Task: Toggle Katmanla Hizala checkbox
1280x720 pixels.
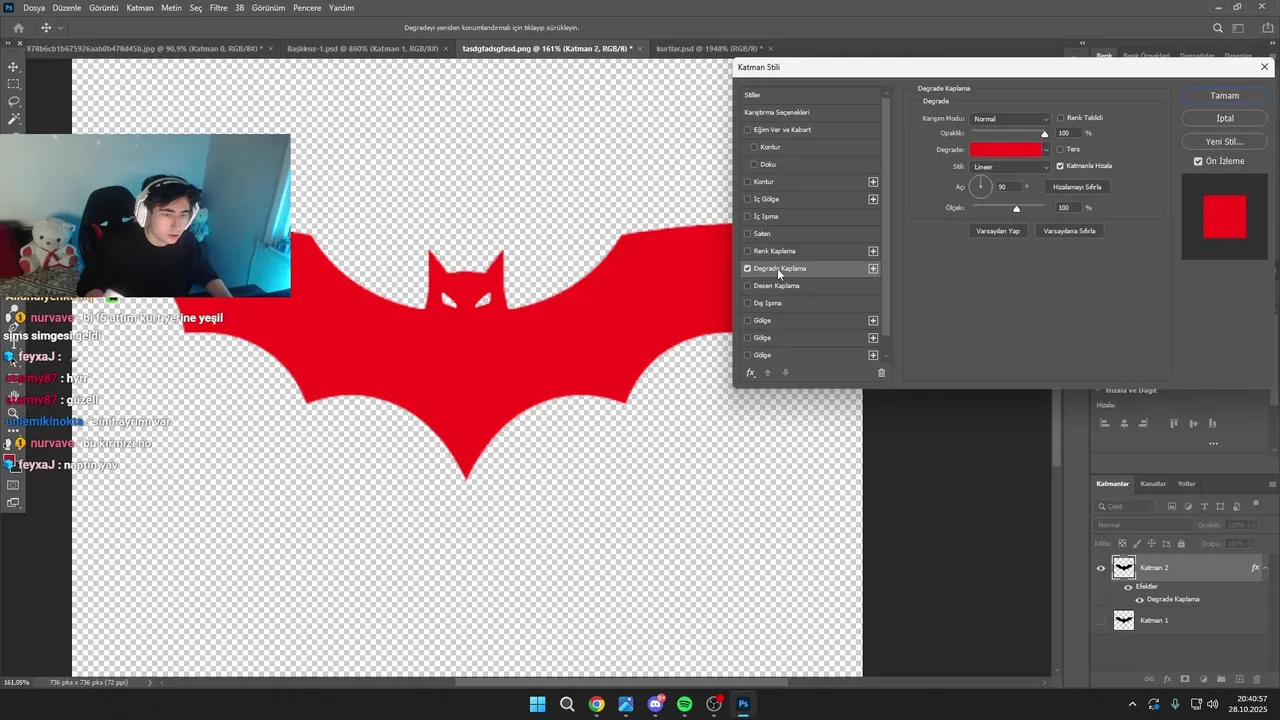Action: [1060, 166]
